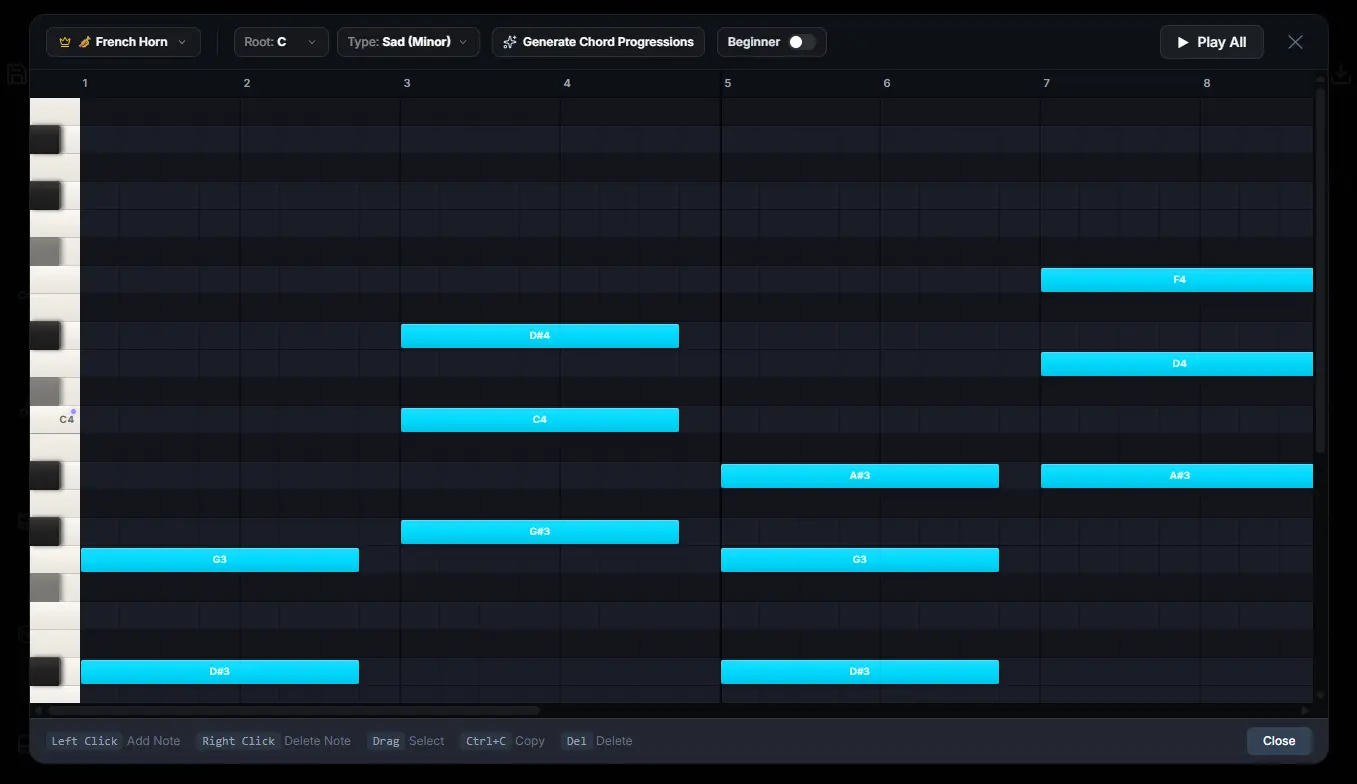The height and width of the screenshot is (784, 1357).
Task: Click bar 2 timeline marker
Action: [x=247, y=83]
